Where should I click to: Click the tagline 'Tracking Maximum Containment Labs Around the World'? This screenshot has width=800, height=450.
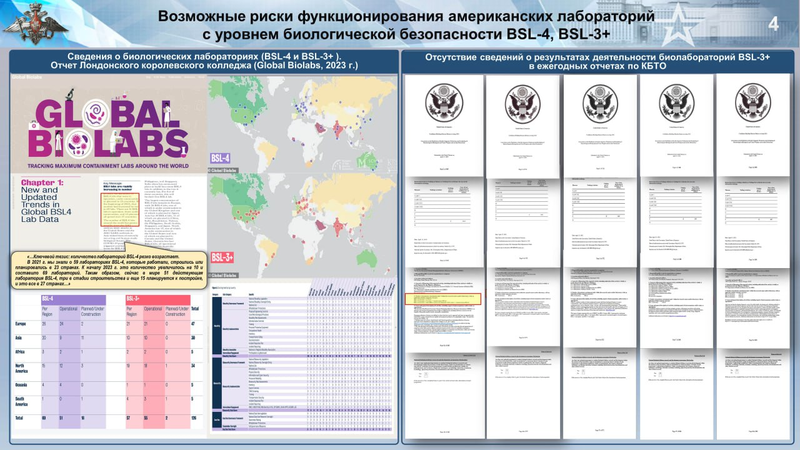tap(108, 166)
